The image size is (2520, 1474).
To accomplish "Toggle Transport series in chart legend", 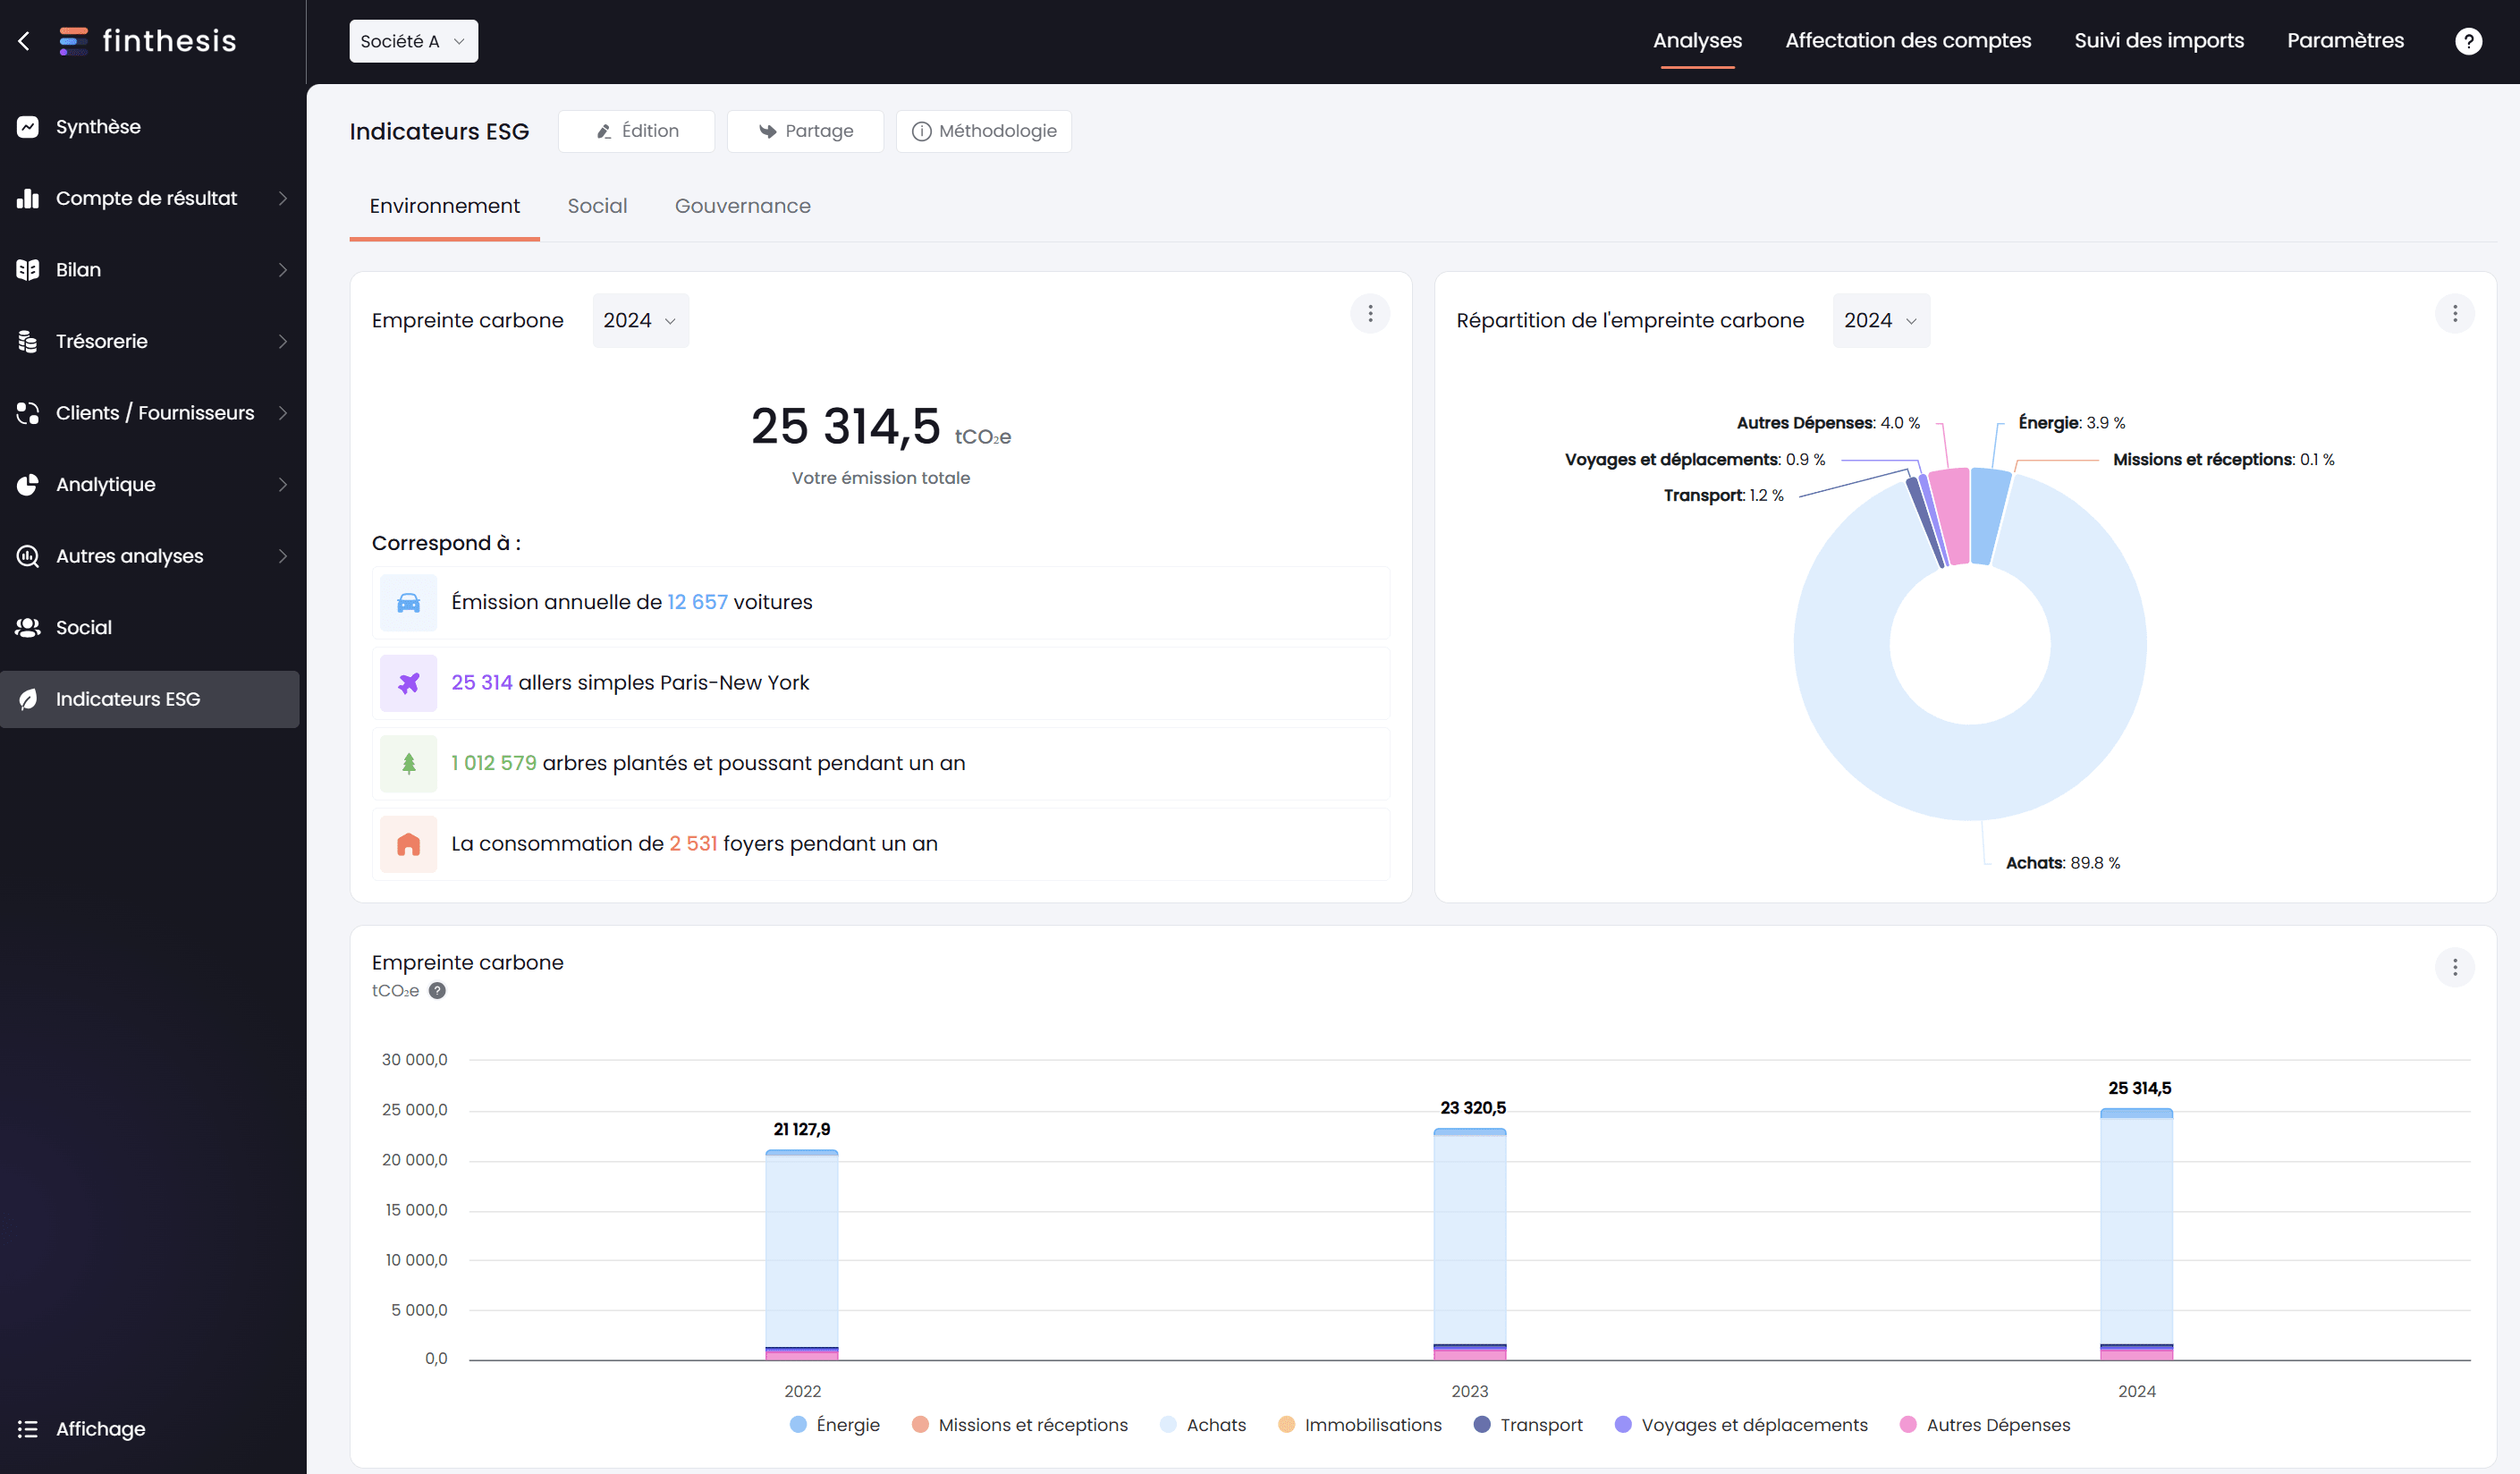I will (1528, 1424).
